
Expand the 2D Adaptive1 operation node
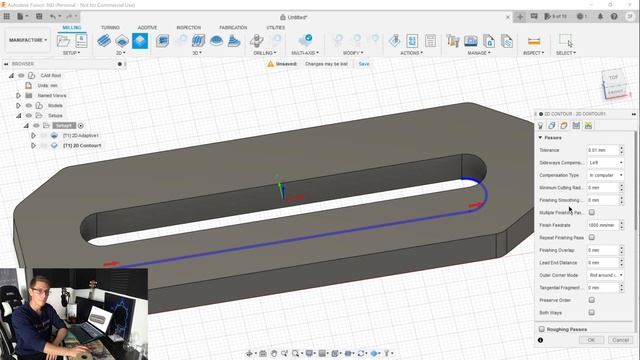33,136
